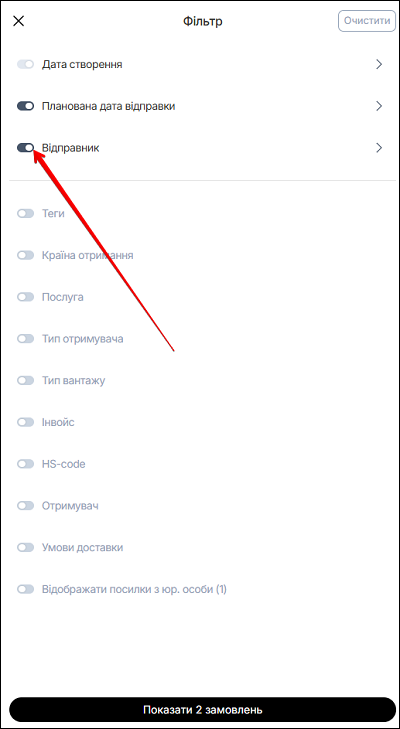
Task: Enable the Теги filter switch
Action: pos(26,213)
